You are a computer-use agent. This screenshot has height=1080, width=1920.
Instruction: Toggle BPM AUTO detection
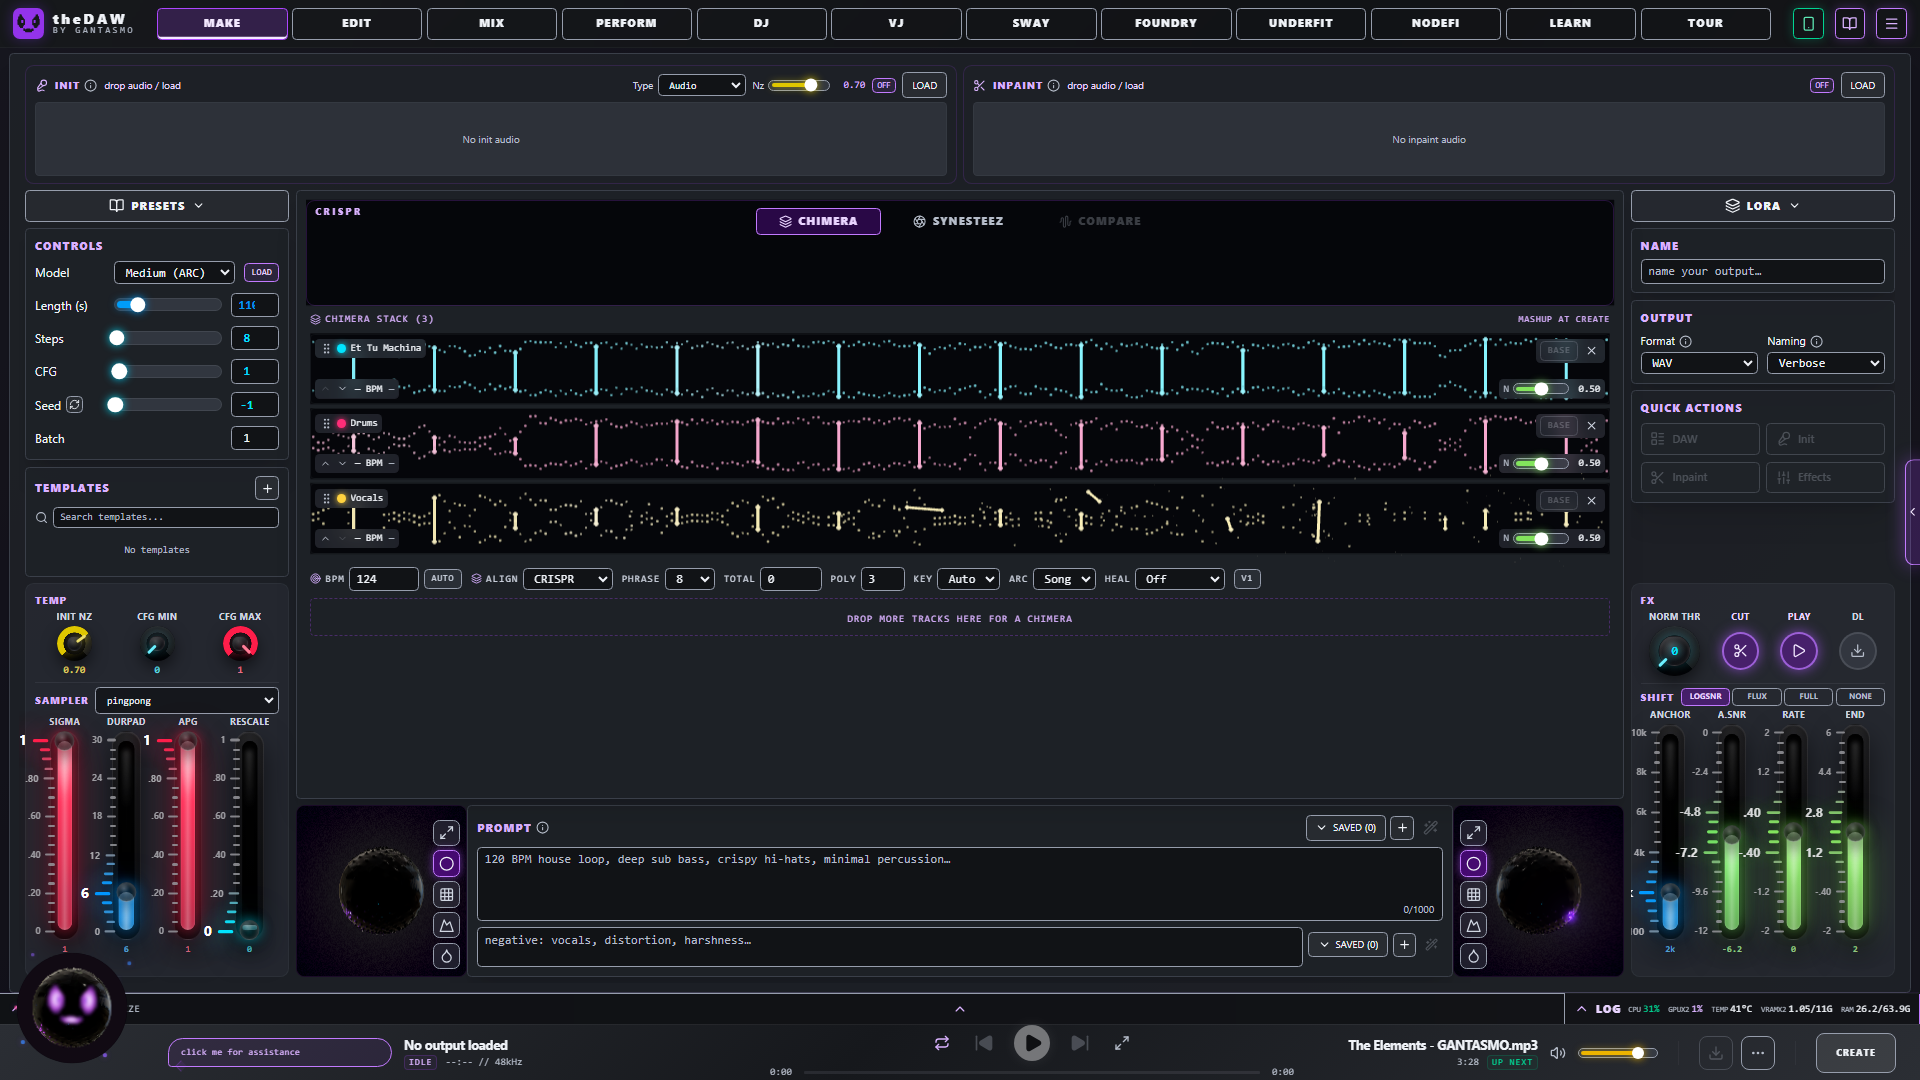(x=442, y=579)
